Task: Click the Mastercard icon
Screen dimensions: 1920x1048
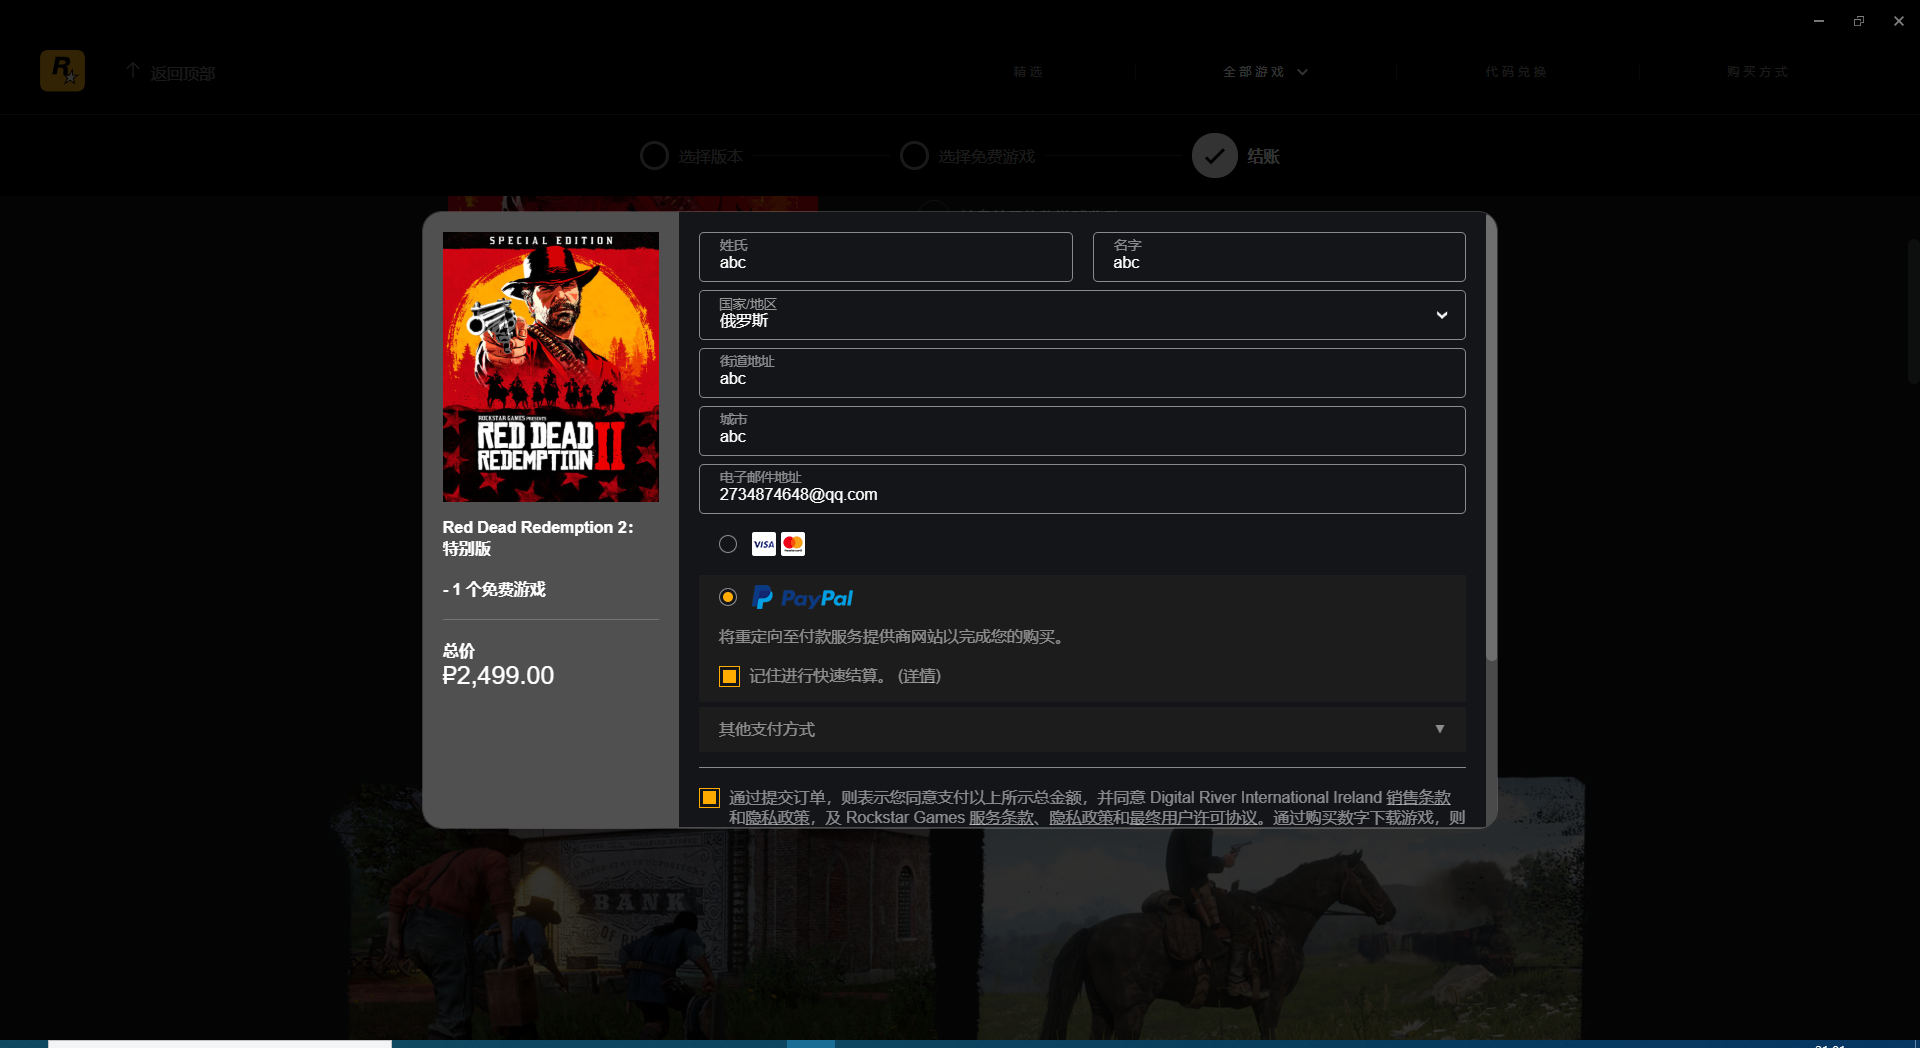Action: 793,544
